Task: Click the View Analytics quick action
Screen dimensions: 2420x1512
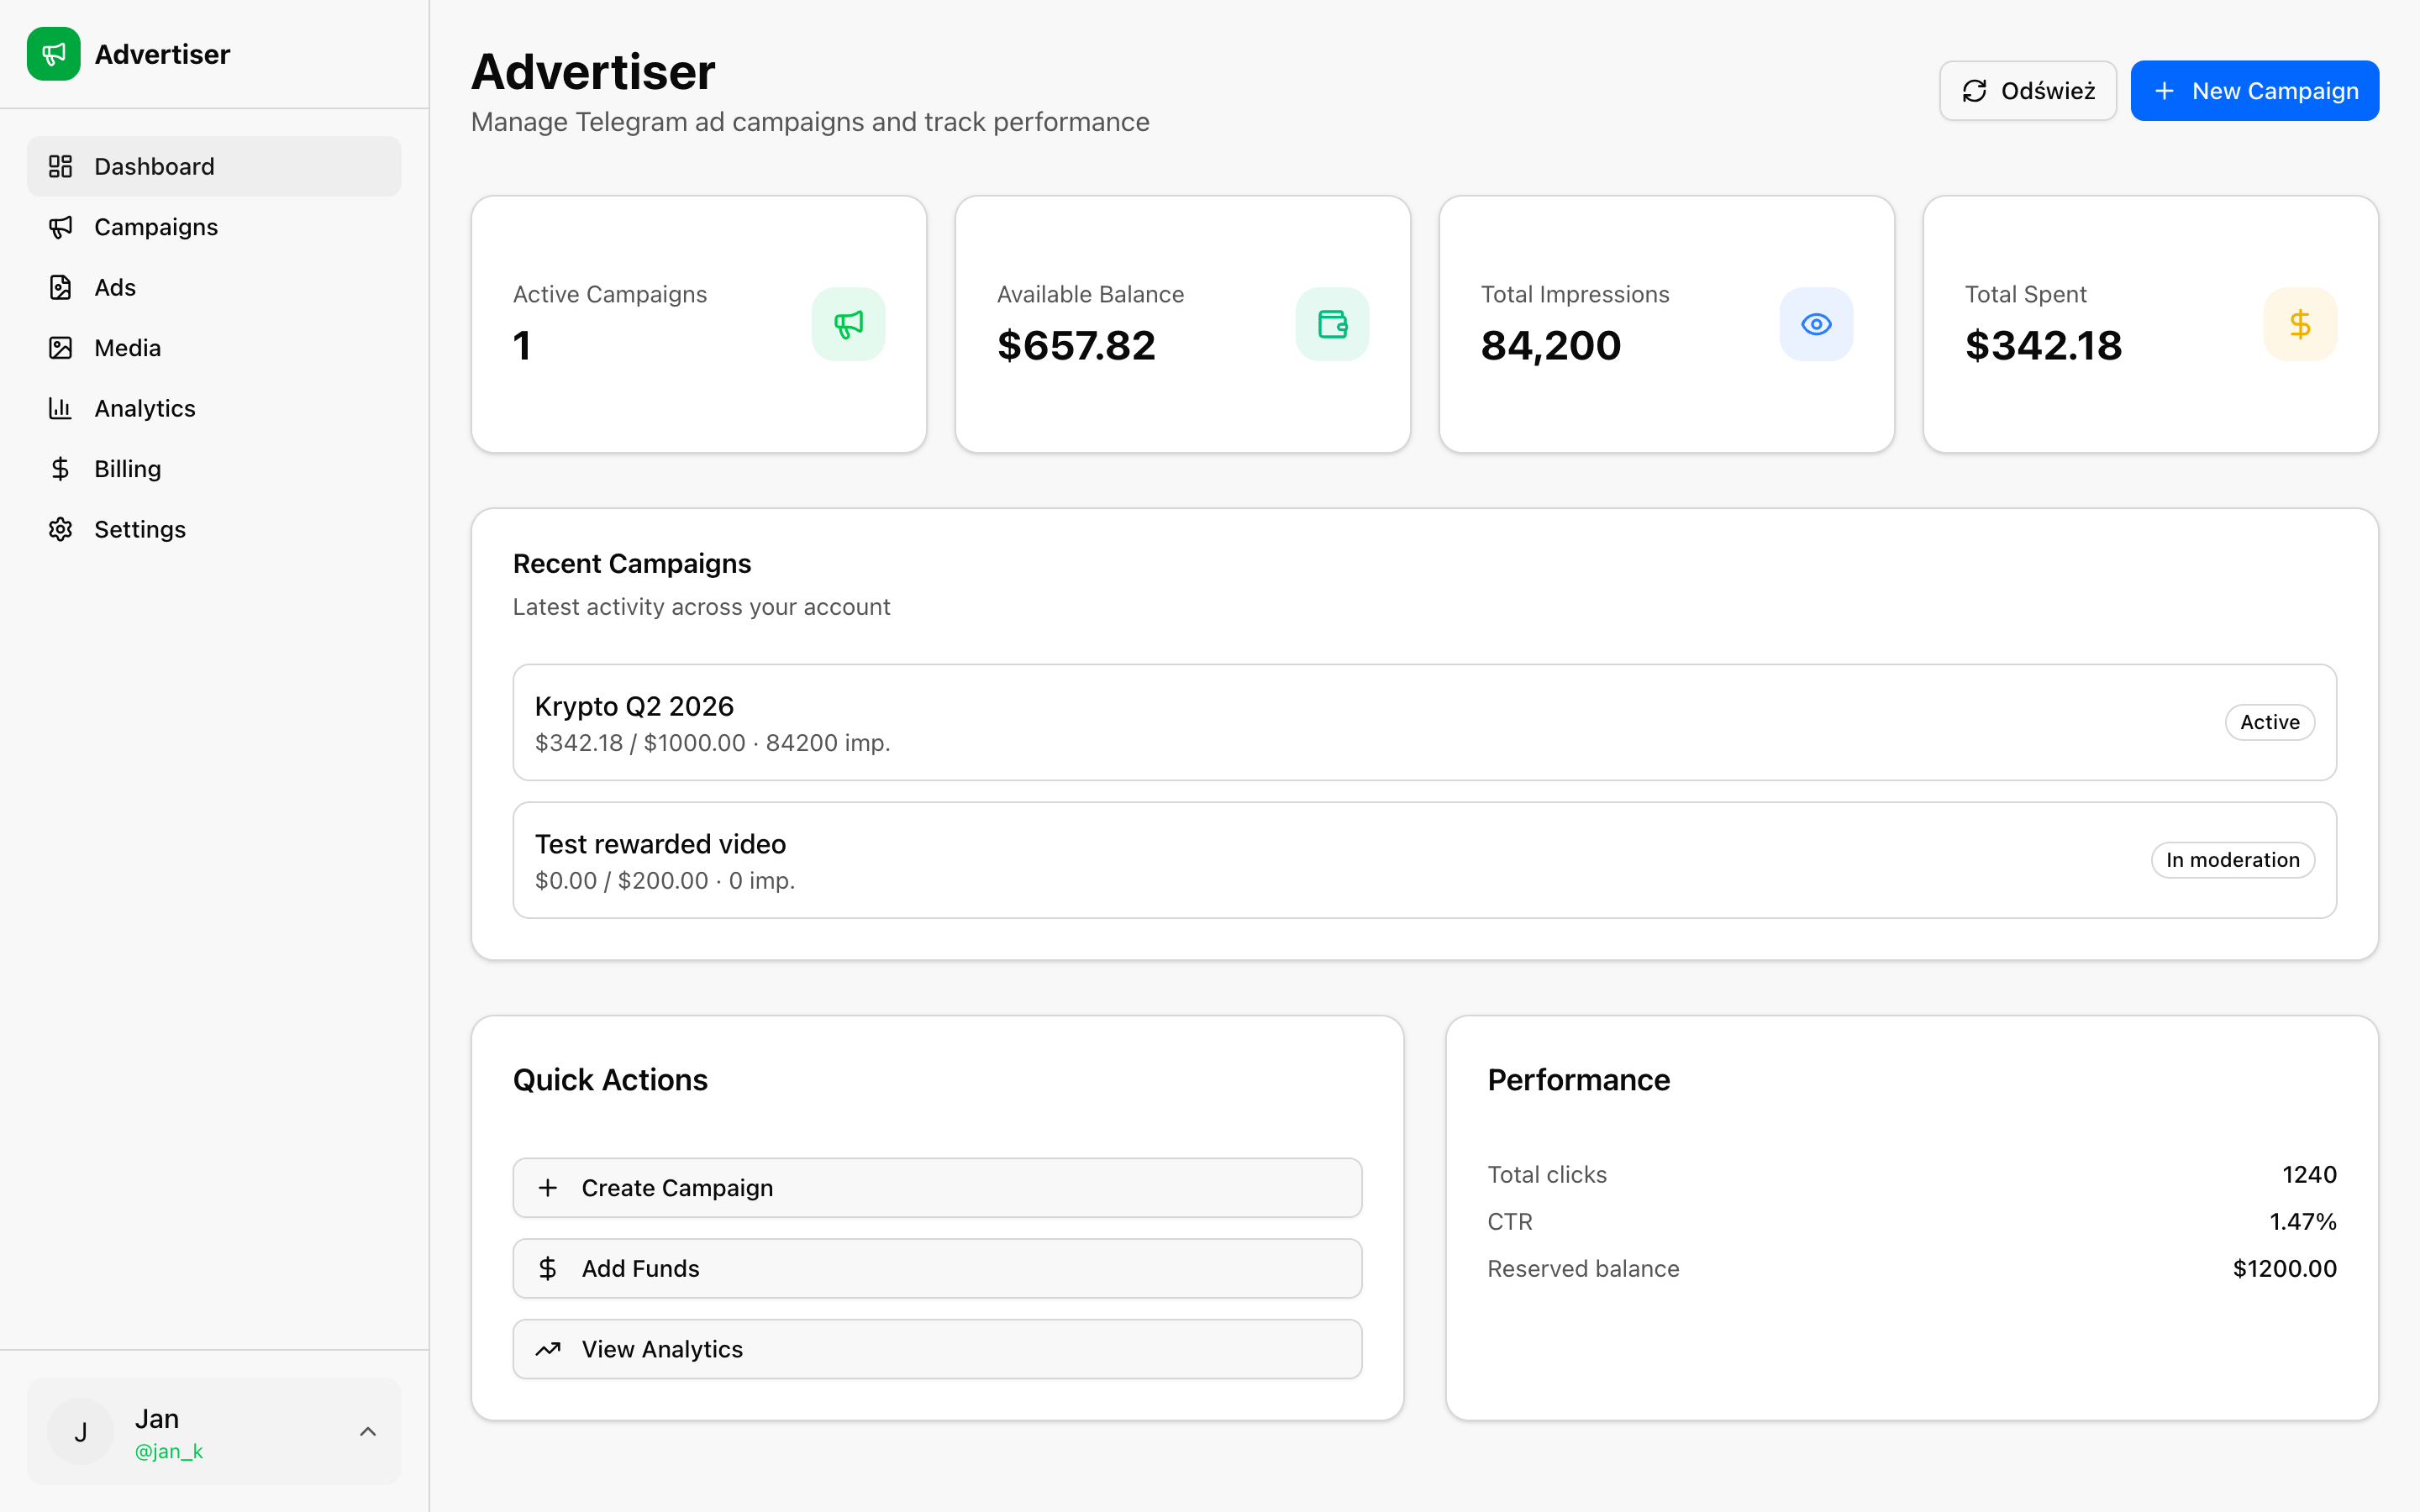Action: 937,1349
